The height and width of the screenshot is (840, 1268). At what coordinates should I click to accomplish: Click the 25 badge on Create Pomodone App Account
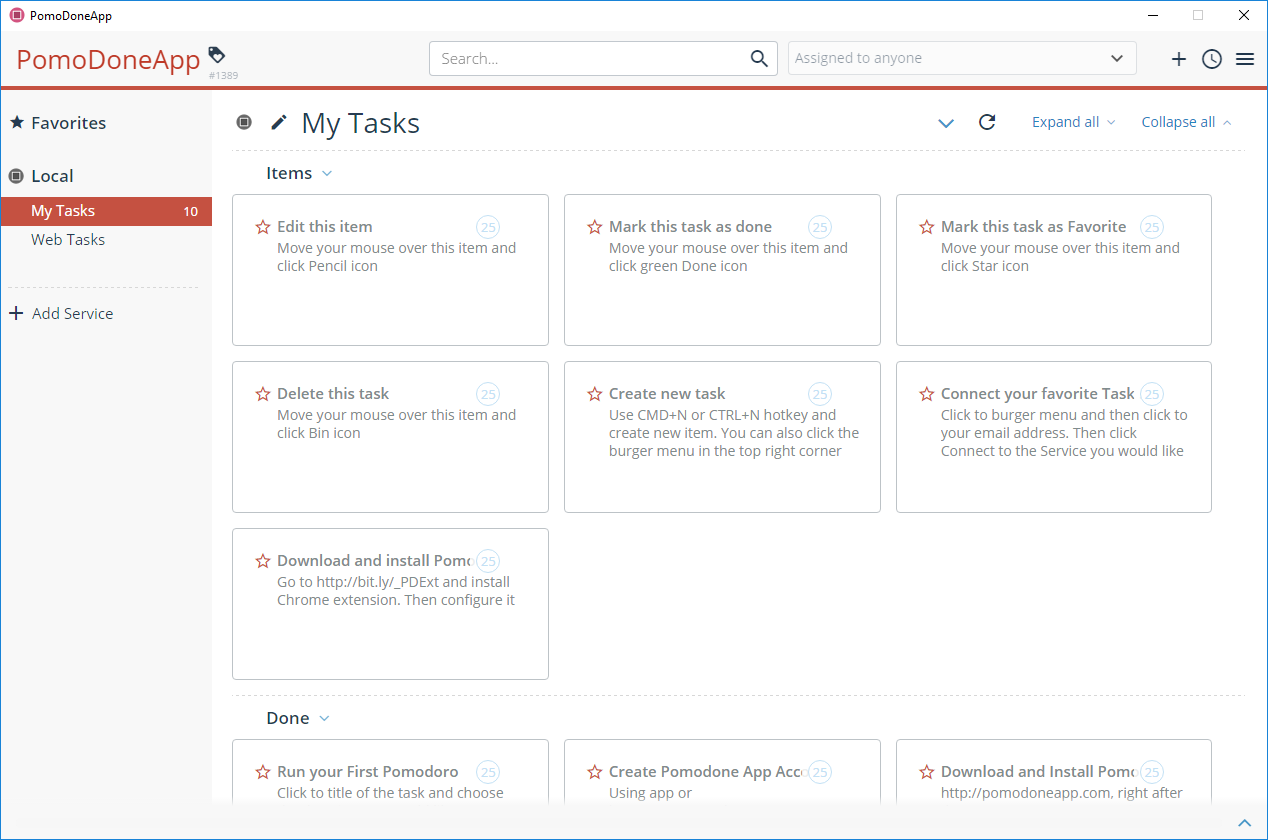coord(820,772)
